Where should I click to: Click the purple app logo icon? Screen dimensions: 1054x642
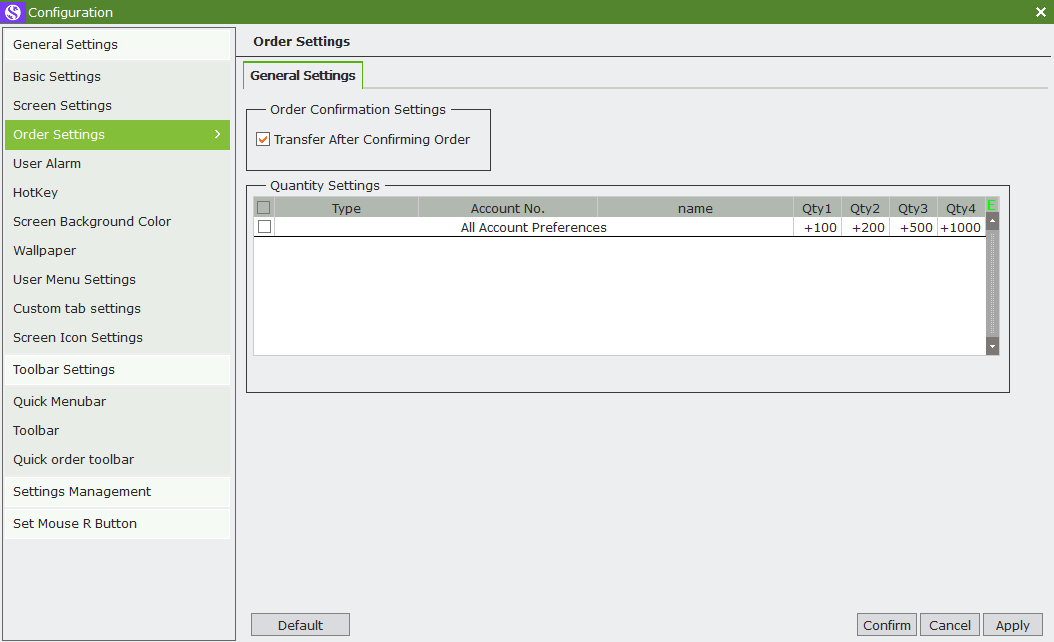[x=13, y=12]
